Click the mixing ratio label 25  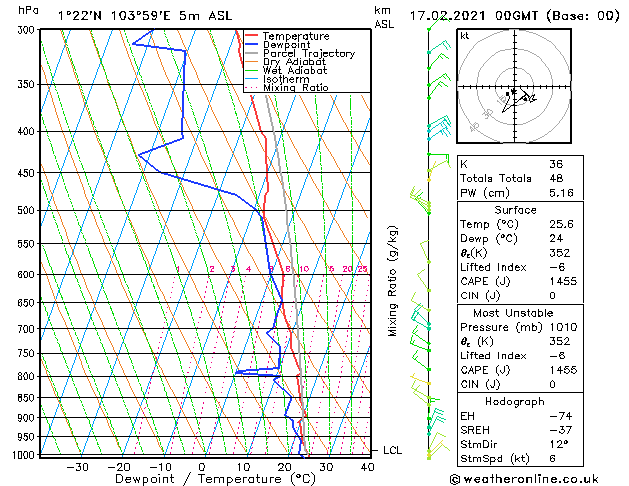[363, 269]
